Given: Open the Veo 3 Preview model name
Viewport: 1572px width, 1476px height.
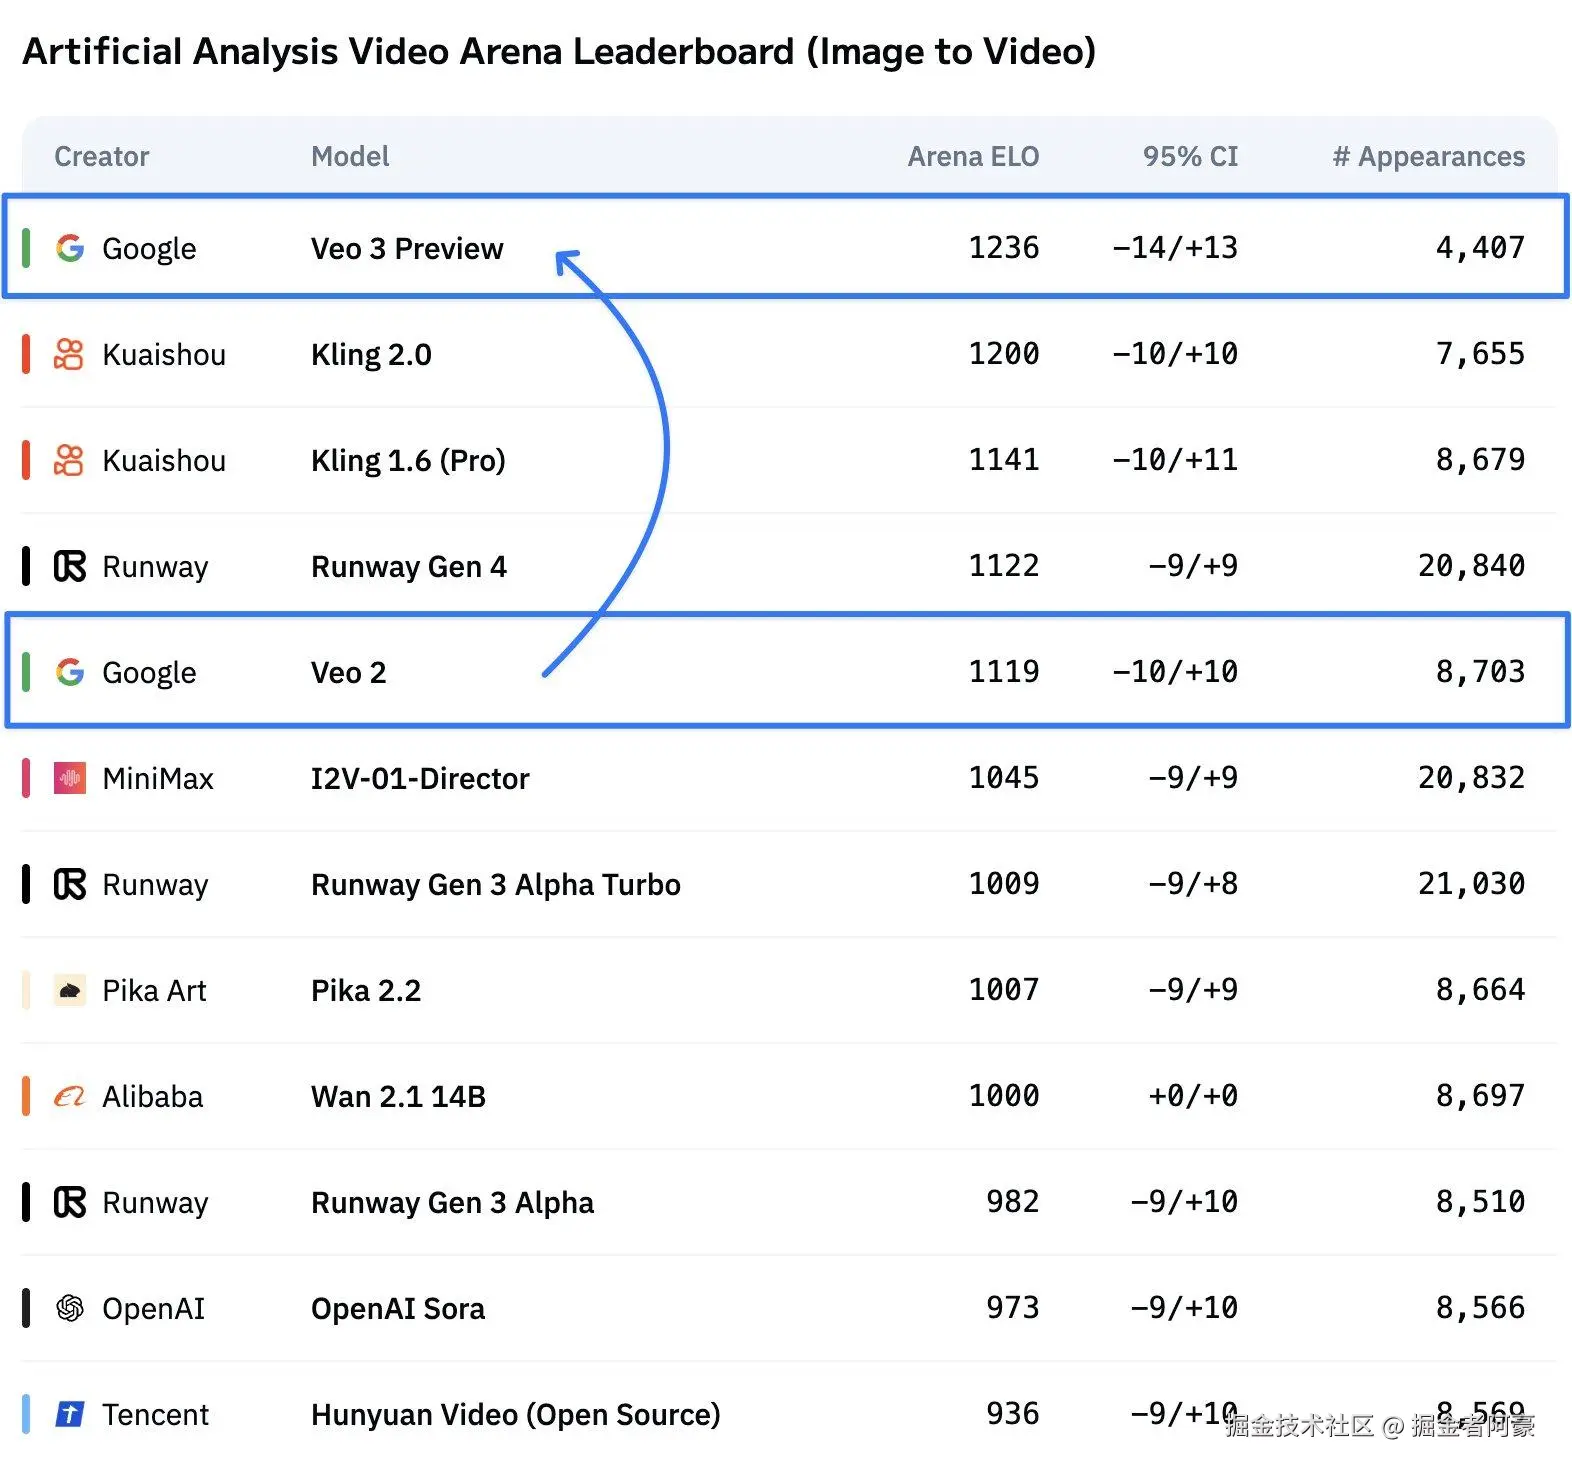Looking at the screenshot, I should (407, 248).
